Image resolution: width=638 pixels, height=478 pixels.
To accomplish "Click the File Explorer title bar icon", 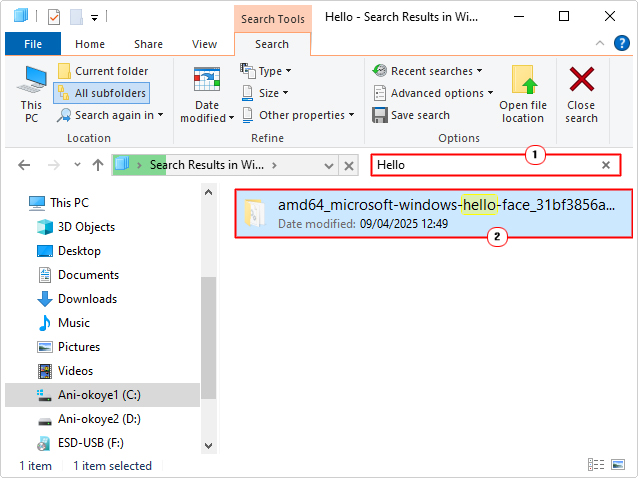I will [x=20, y=16].
